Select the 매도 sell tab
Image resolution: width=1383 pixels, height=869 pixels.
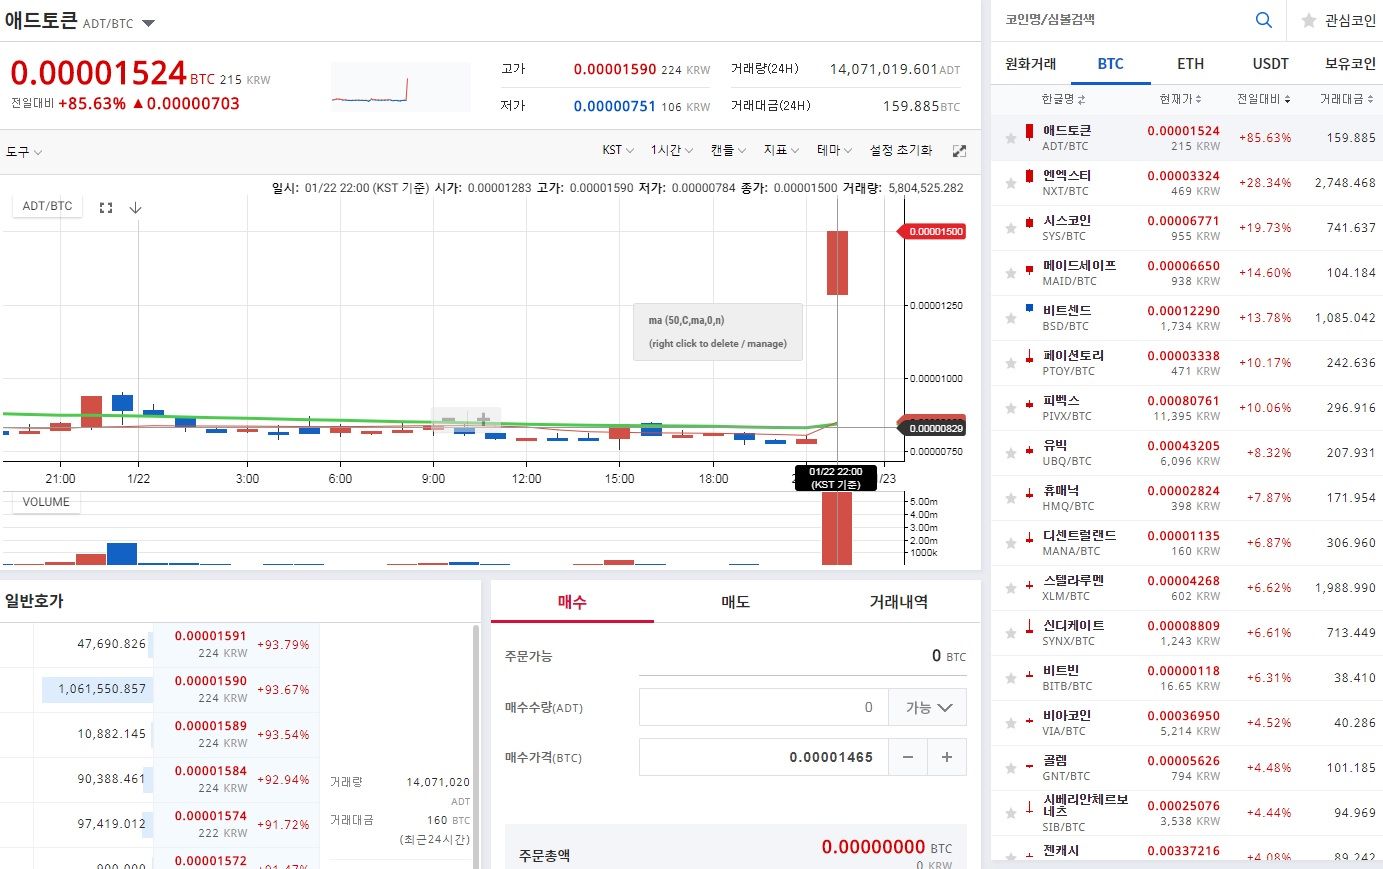[x=735, y=602]
